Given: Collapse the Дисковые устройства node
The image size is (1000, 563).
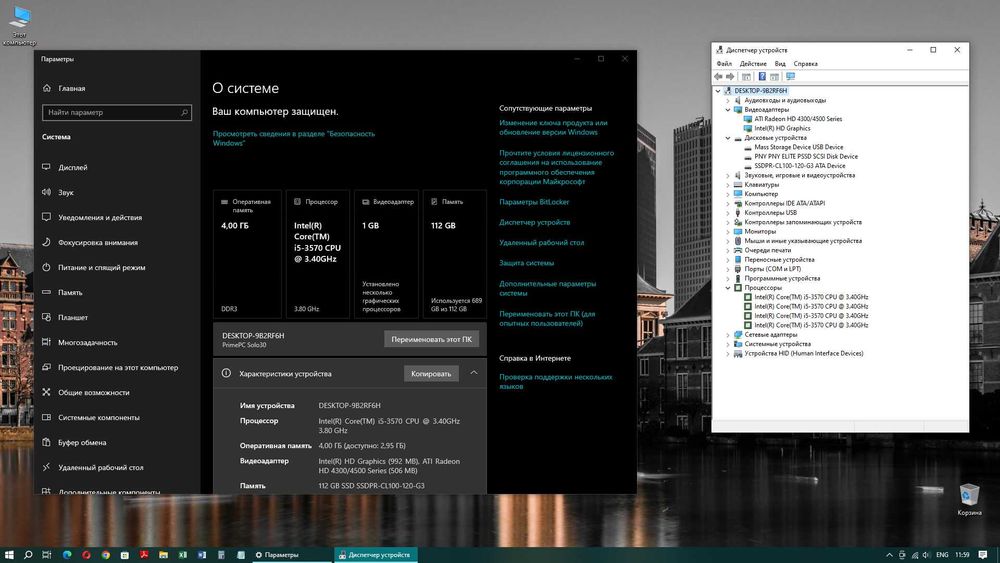Looking at the screenshot, I should click(728, 138).
